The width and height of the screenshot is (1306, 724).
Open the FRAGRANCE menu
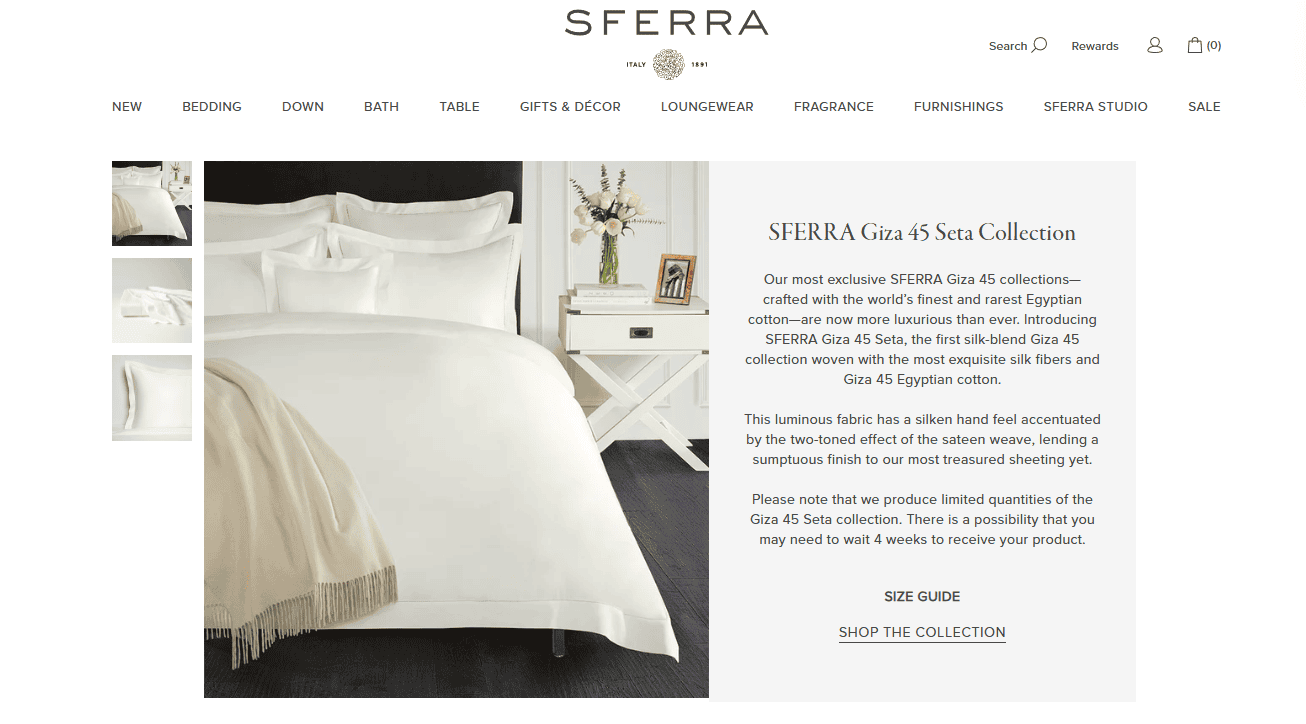coord(834,107)
